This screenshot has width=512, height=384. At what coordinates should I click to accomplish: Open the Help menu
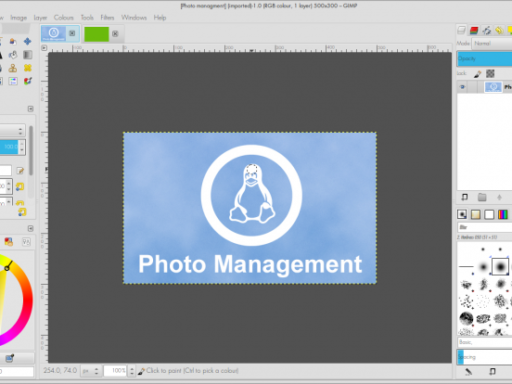160,18
